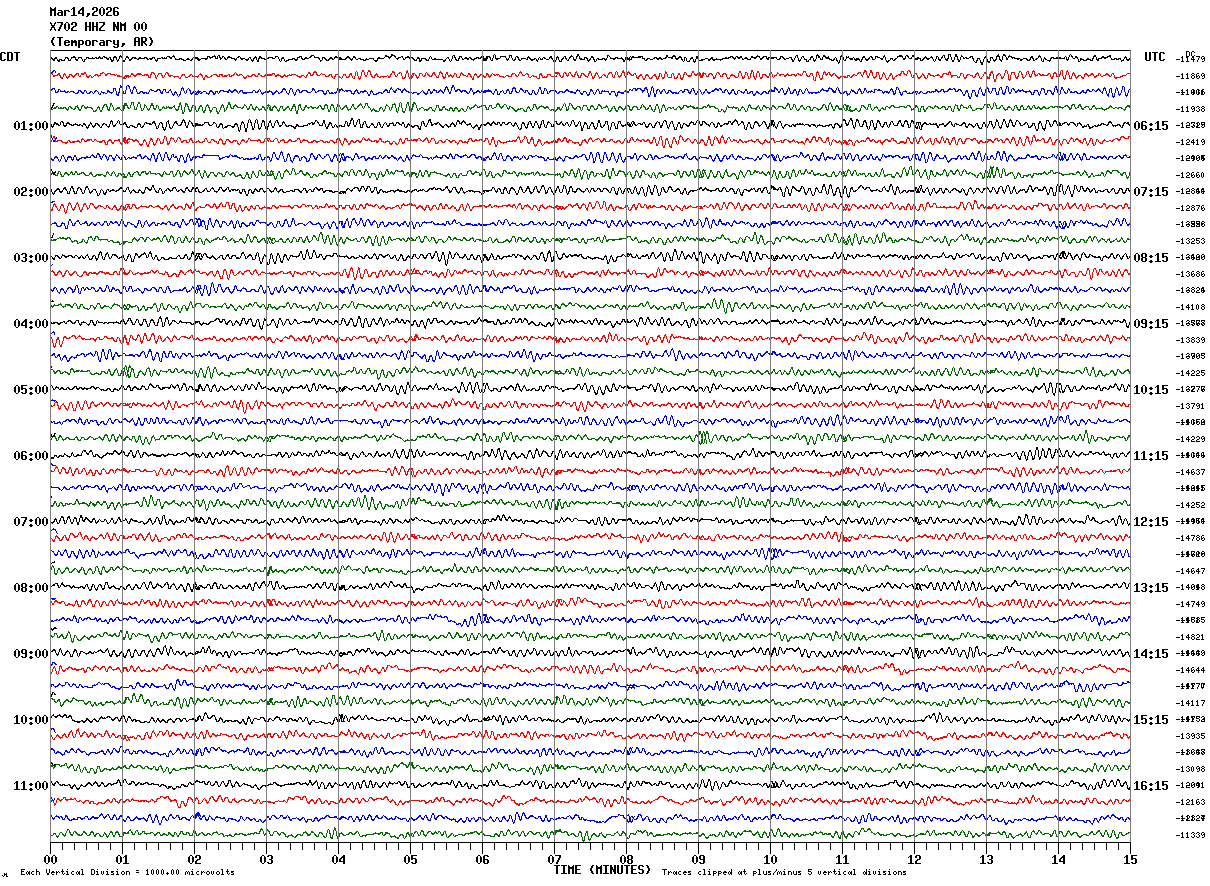Select the 07:00 CDT row label
The height and width of the screenshot is (886, 1210).
click(31, 522)
